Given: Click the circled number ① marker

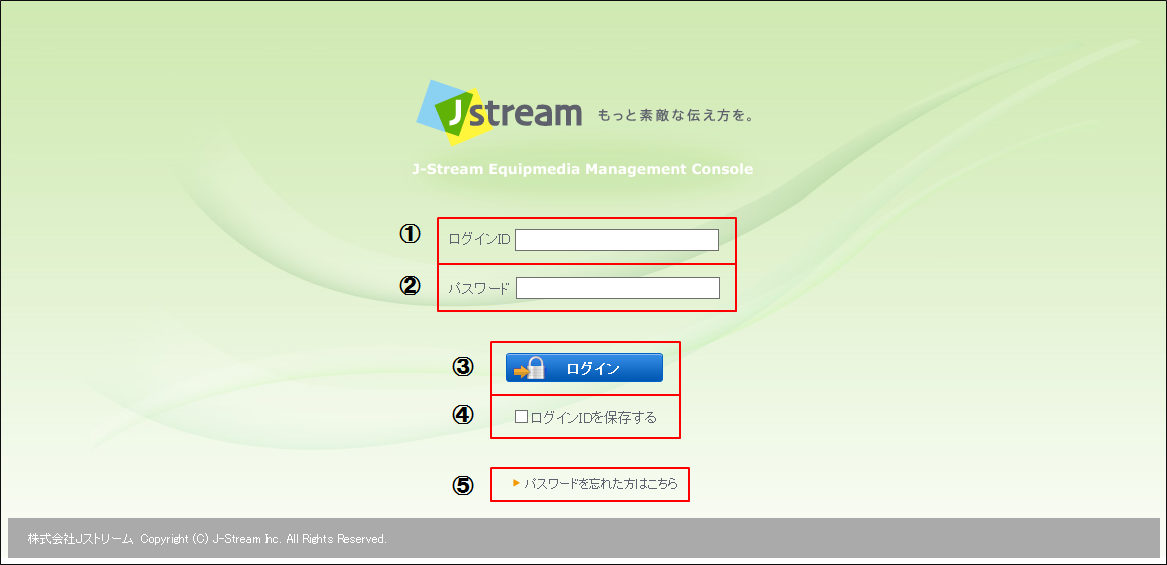Looking at the screenshot, I should 409,234.
